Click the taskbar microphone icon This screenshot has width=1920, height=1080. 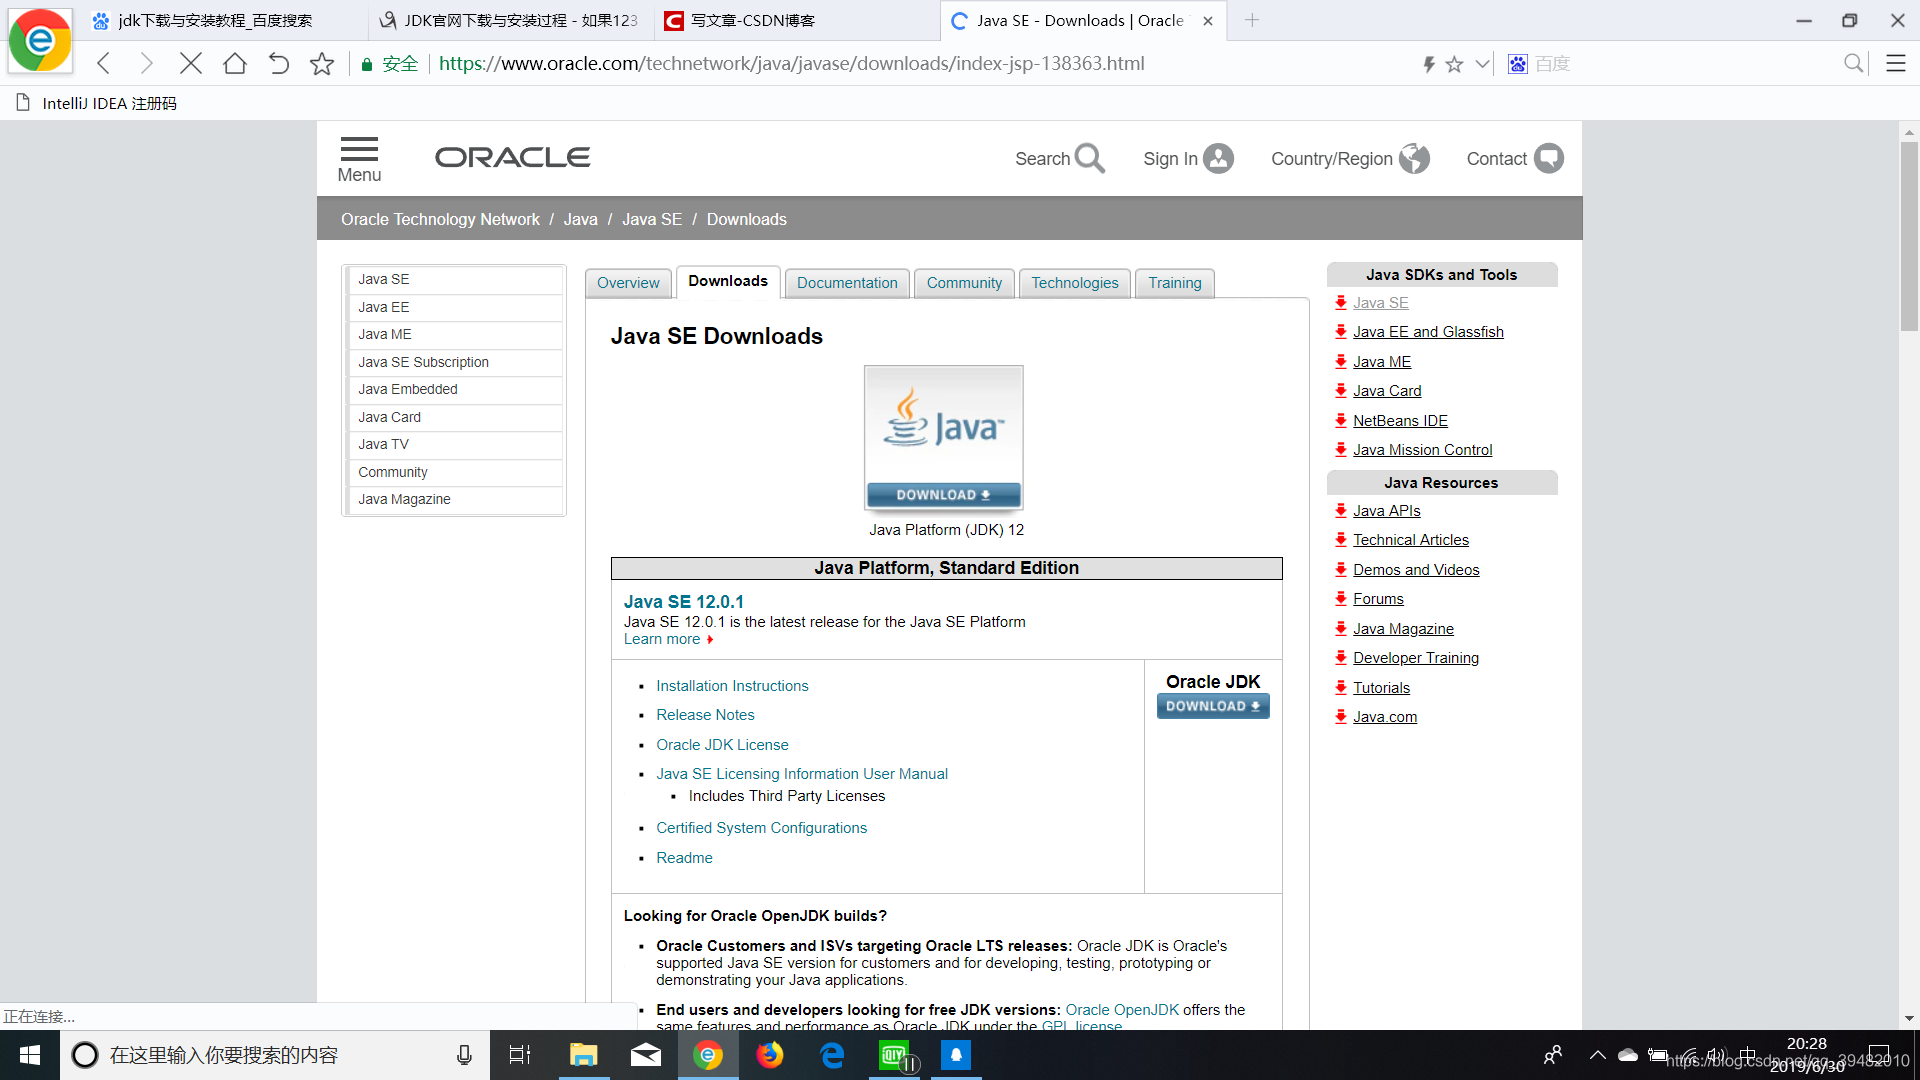[x=464, y=1055]
